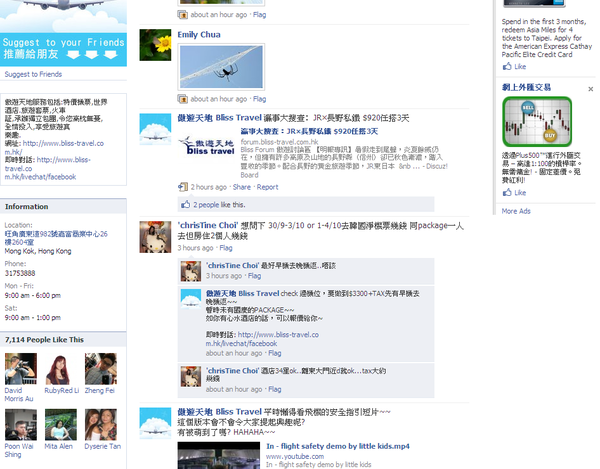Click the 'Suggest to Friends' link
This screenshot has height=469, width=600.
point(33,75)
